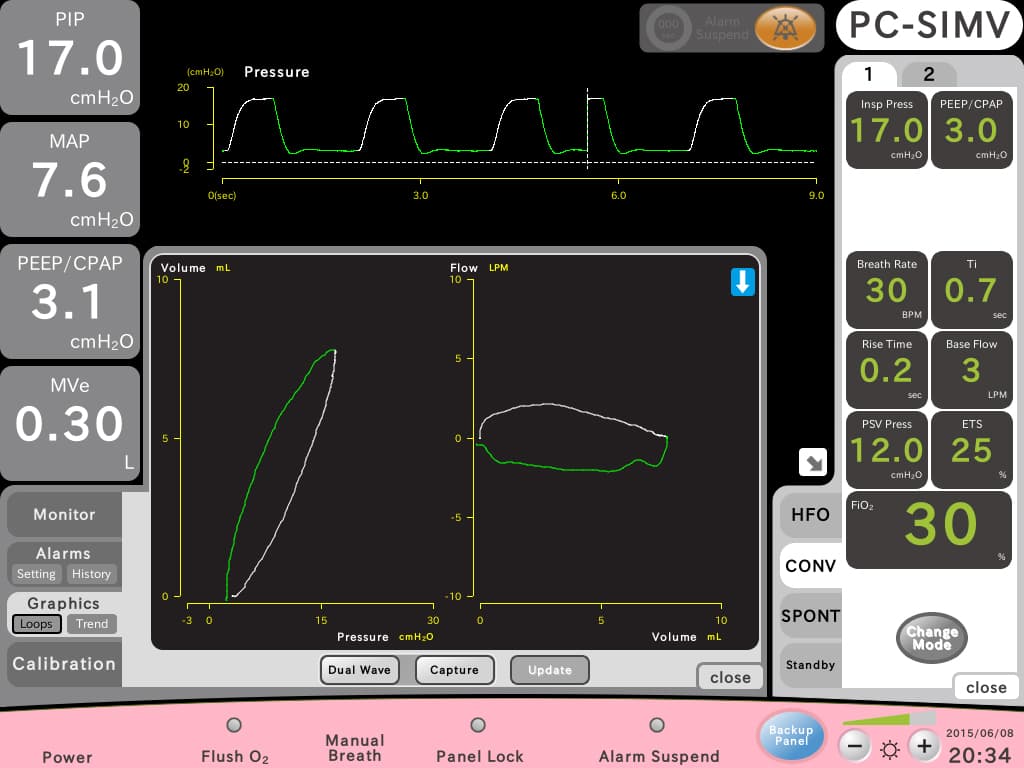Click the sun brightness icon

[x=889, y=748]
